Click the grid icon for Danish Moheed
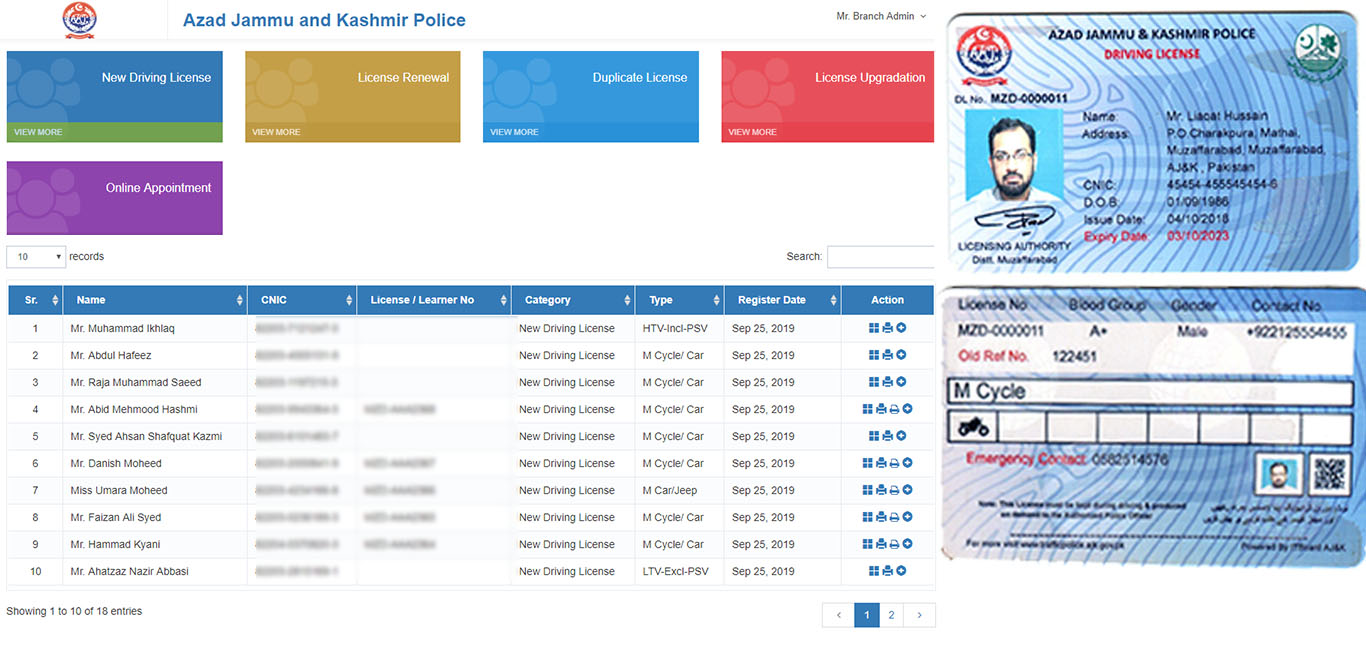Image resolution: width=1366 pixels, height=662 pixels. [x=867, y=463]
